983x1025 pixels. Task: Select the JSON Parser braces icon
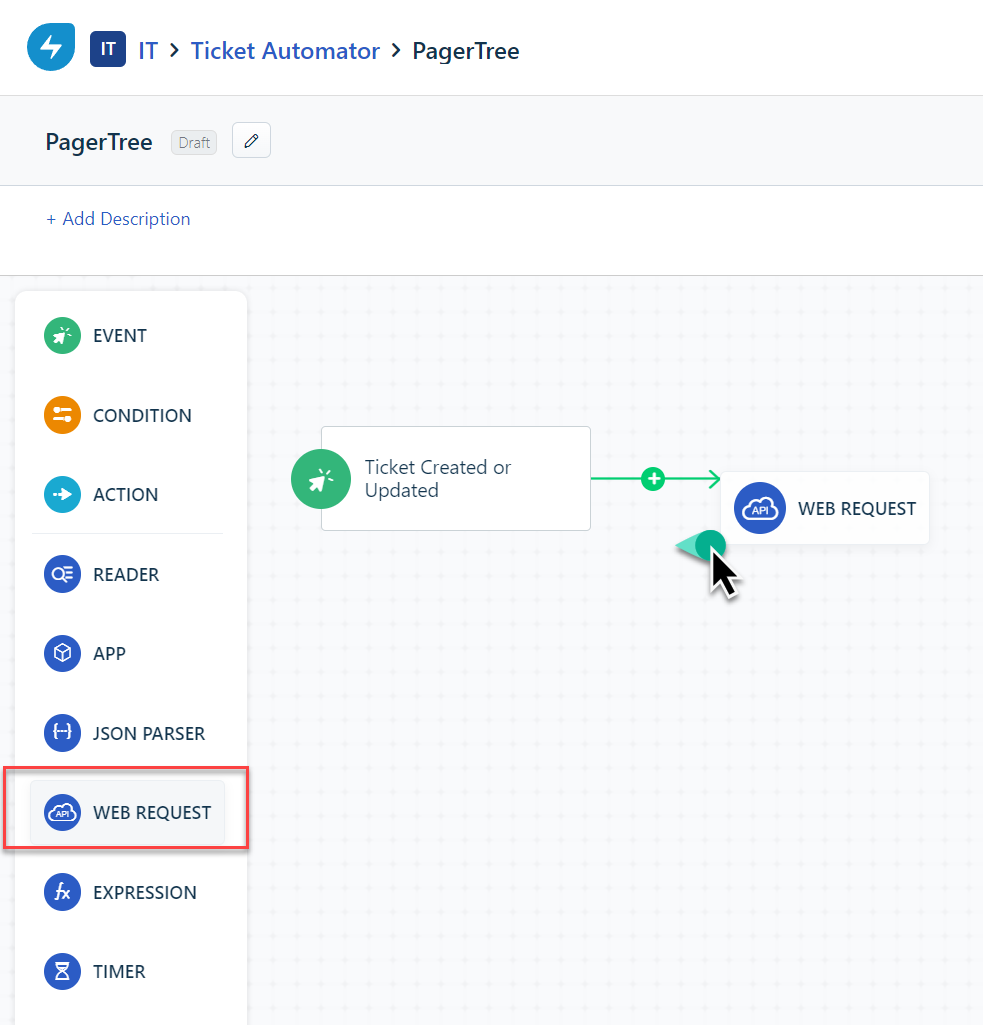[x=62, y=734]
